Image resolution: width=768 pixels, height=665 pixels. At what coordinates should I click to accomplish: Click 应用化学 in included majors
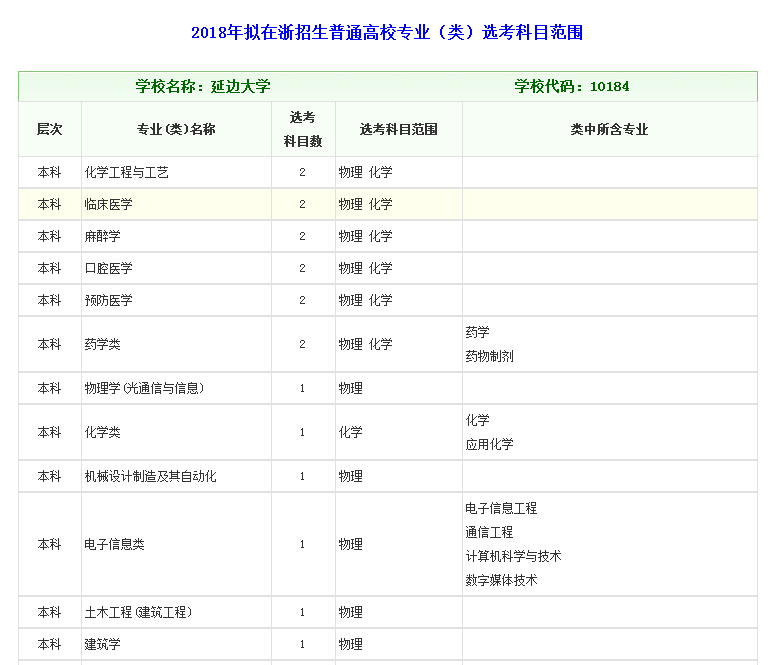point(489,444)
